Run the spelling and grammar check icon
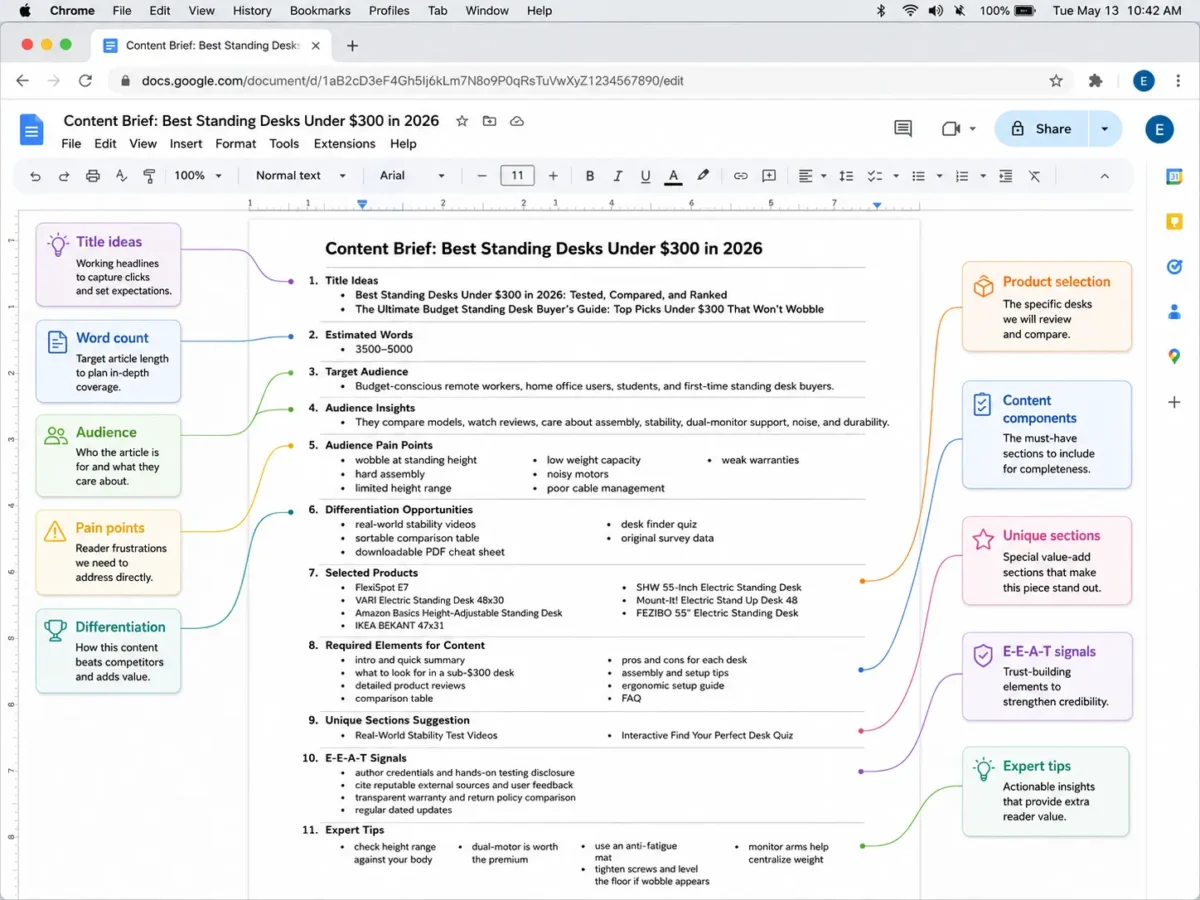This screenshot has width=1200, height=900. tap(121, 176)
